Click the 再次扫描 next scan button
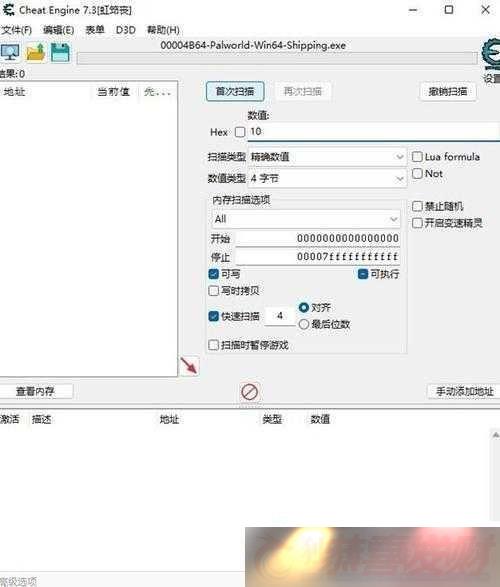 coord(303,91)
